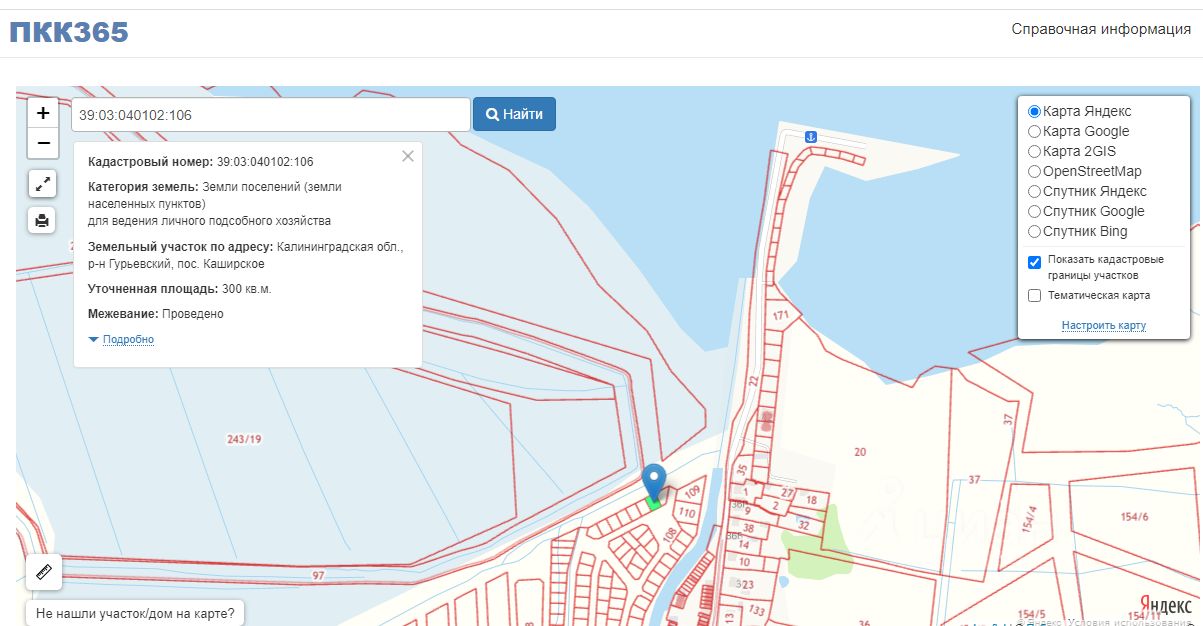Click parcel 20 on the map
Viewport: 1203px width, 626px height.
[860, 452]
